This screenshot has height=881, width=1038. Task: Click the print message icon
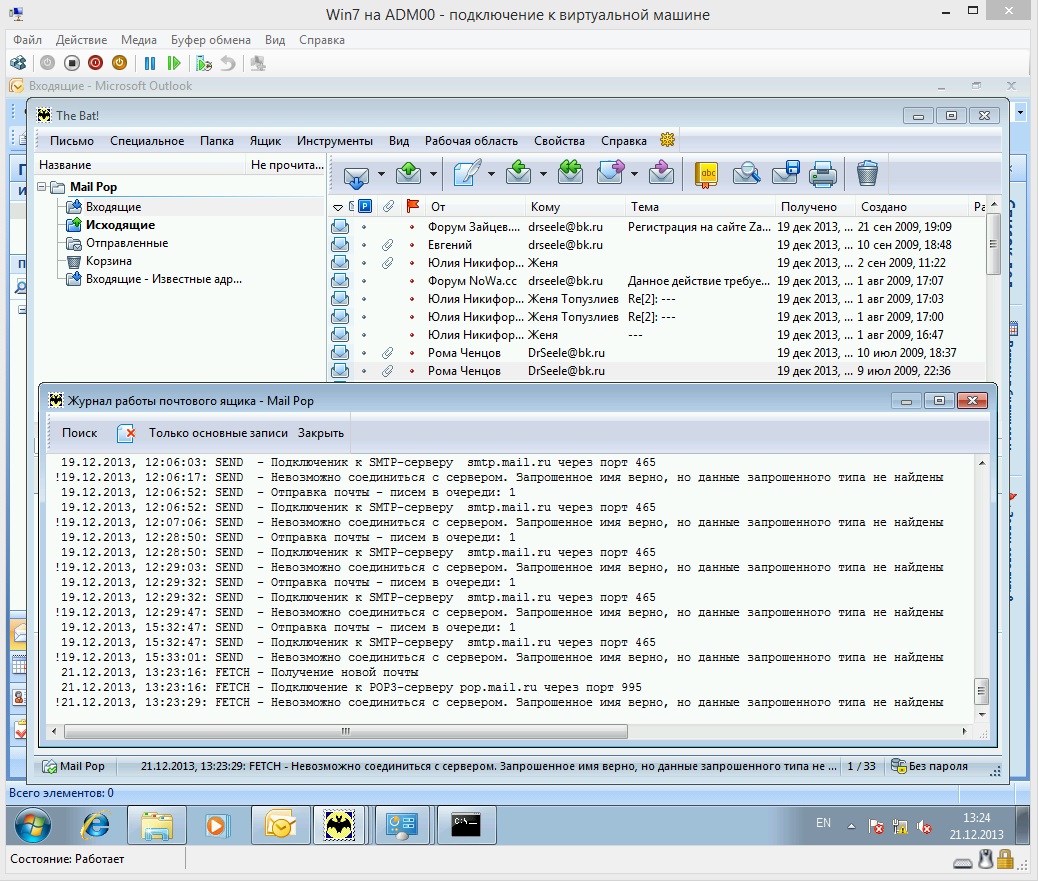[823, 174]
